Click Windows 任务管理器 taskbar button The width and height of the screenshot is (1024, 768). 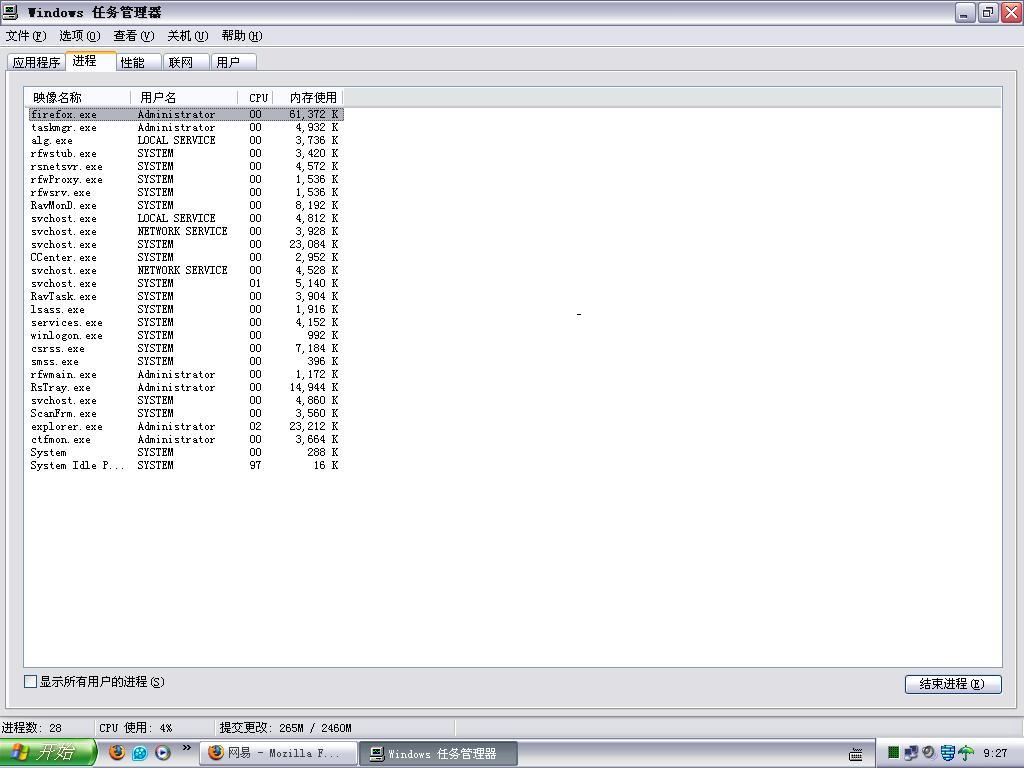tap(439, 753)
